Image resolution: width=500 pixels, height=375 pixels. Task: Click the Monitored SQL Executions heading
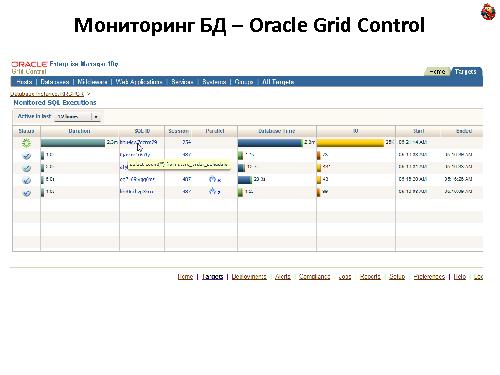(55, 103)
